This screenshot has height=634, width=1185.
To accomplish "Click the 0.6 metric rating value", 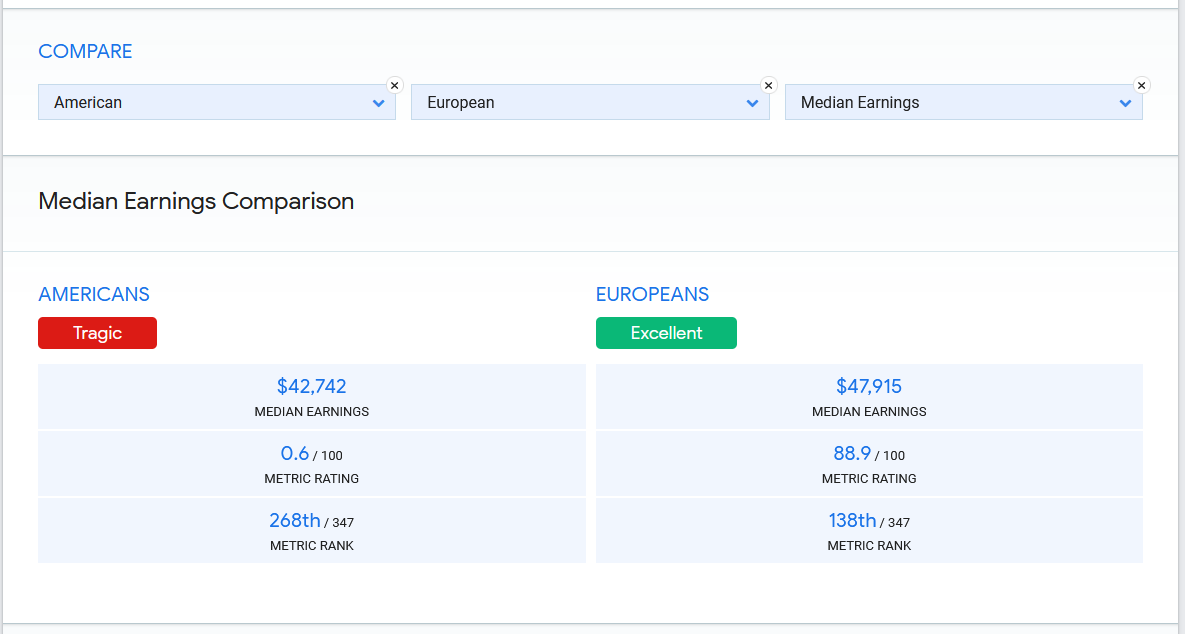I will coord(295,453).
